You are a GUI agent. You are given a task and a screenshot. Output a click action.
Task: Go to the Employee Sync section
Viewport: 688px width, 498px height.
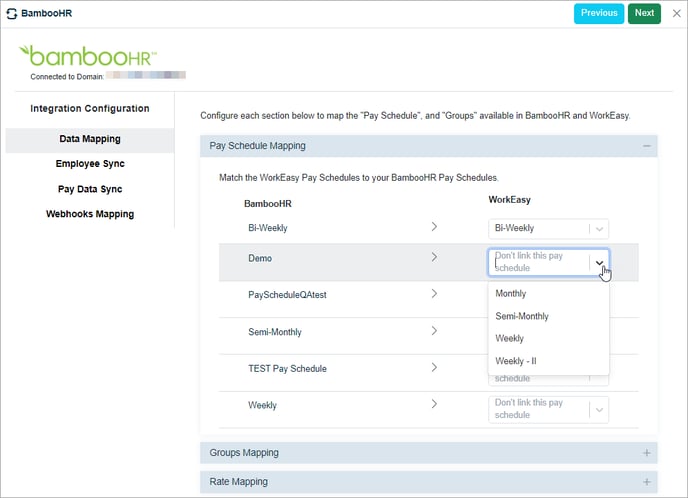tap(90, 164)
